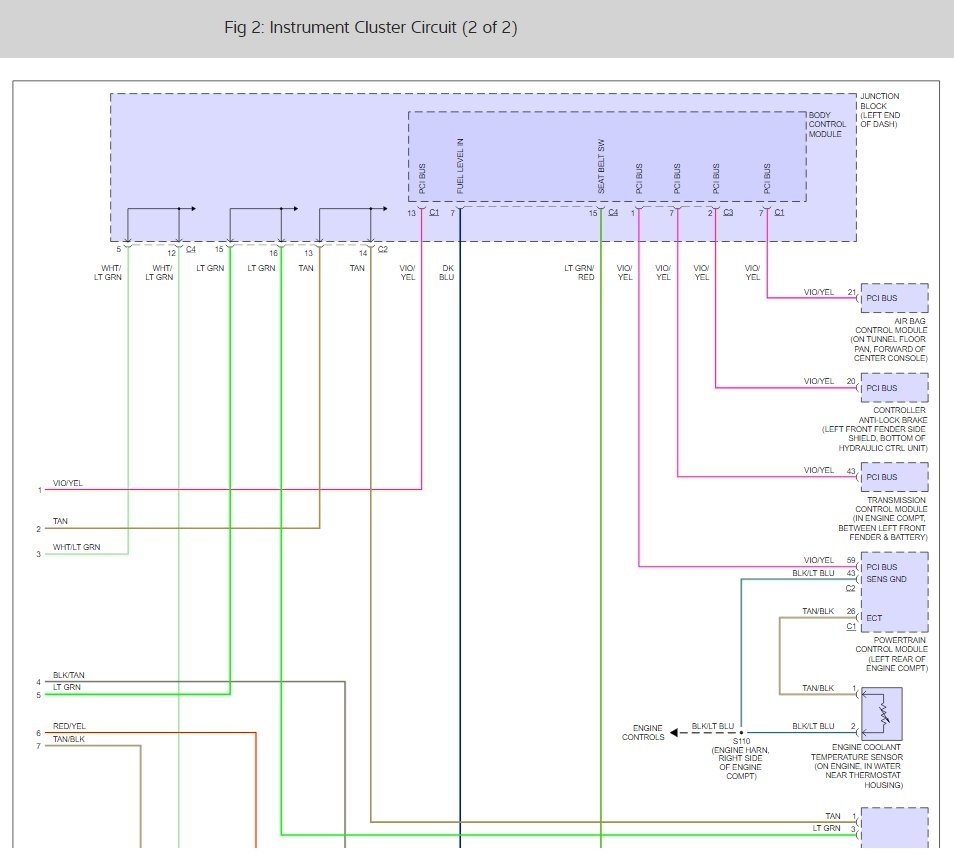The image size is (954, 862).
Task: Select the S110 splice dot
Action: pyautogui.click(x=741, y=733)
